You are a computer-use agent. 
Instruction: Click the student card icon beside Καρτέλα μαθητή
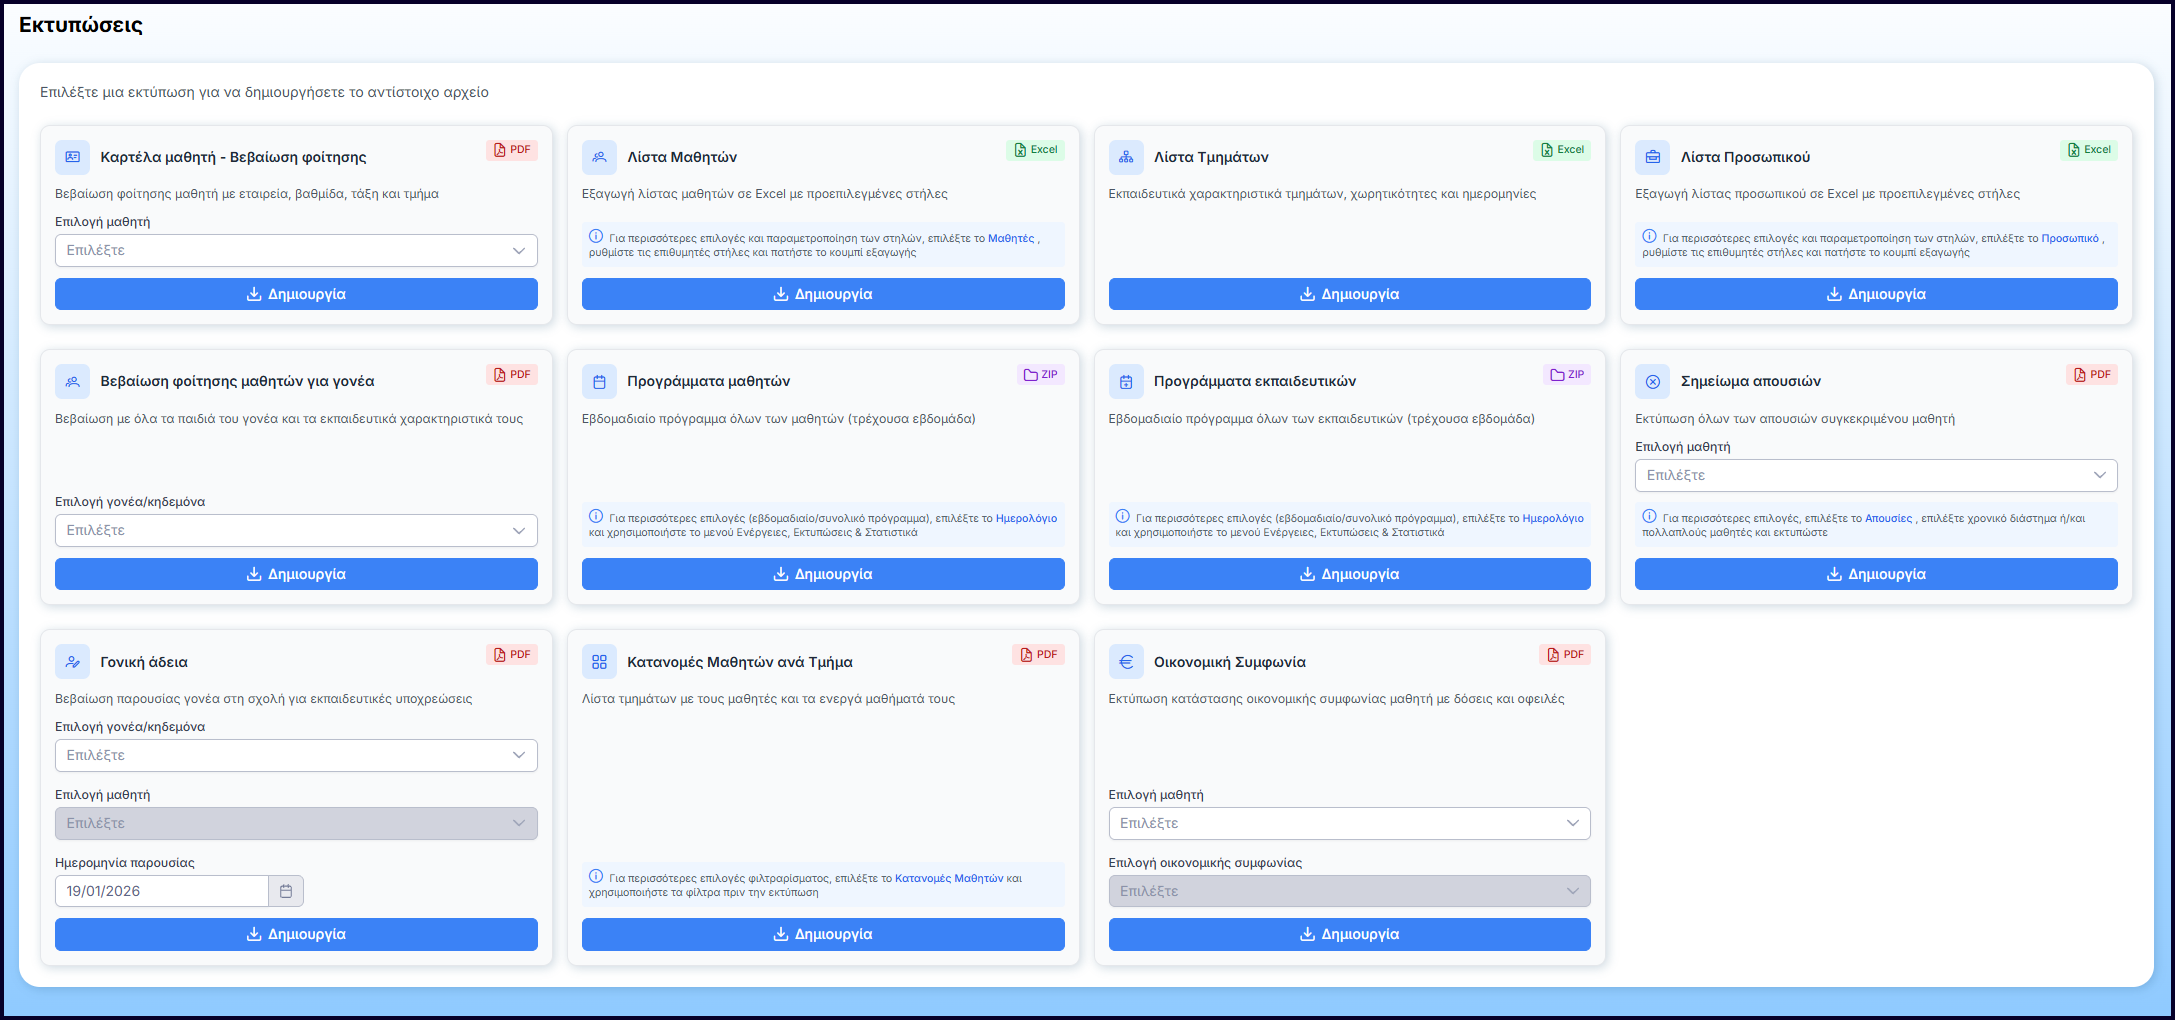(72, 157)
